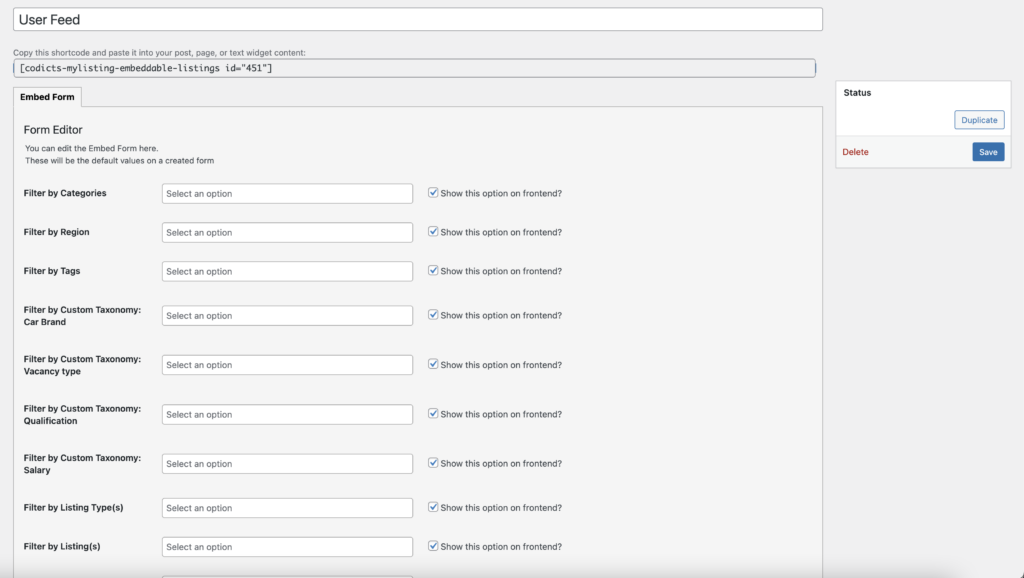Toggle frontend checkbox for Filter by Tags
Screen dimensions: 1024x578
(433, 270)
